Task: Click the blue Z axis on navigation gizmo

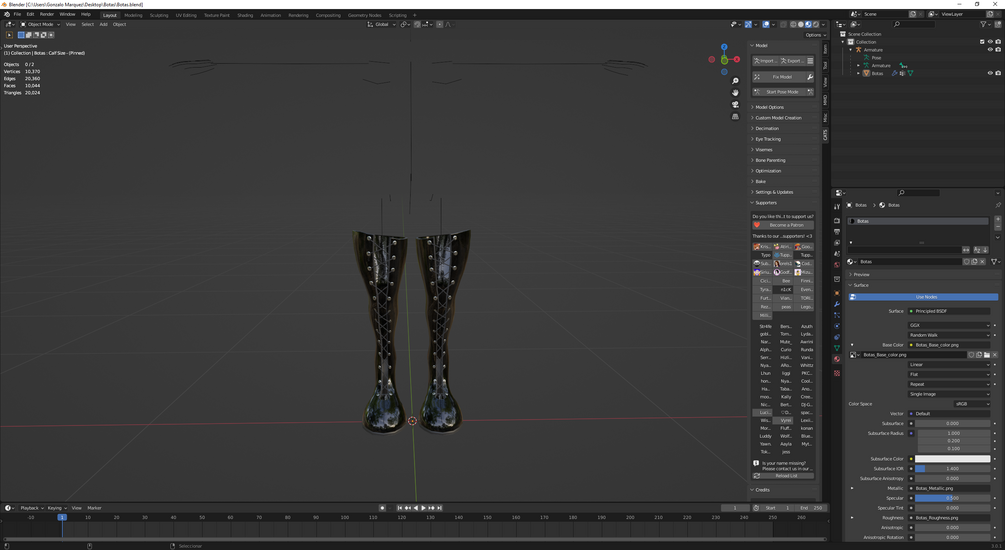Action: (x=724, y=47)
